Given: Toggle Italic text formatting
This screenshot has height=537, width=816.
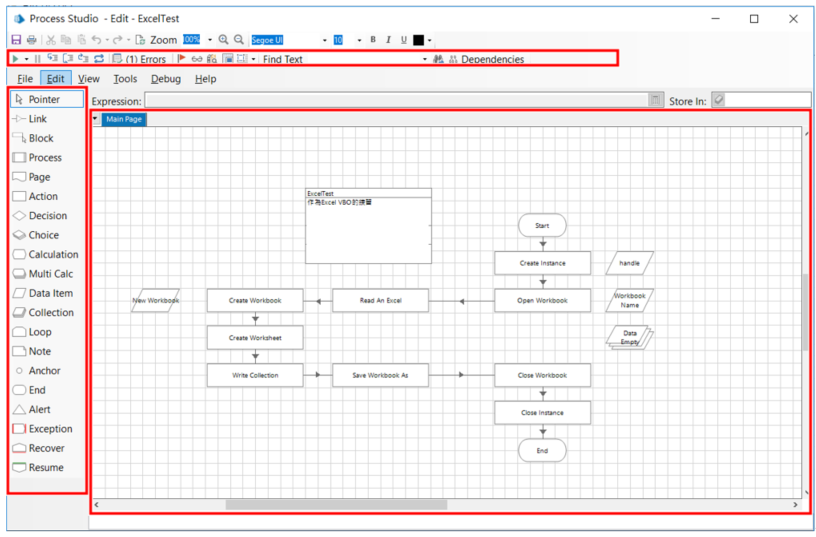Looking at the screenshot, I should (x=388, y=40).
